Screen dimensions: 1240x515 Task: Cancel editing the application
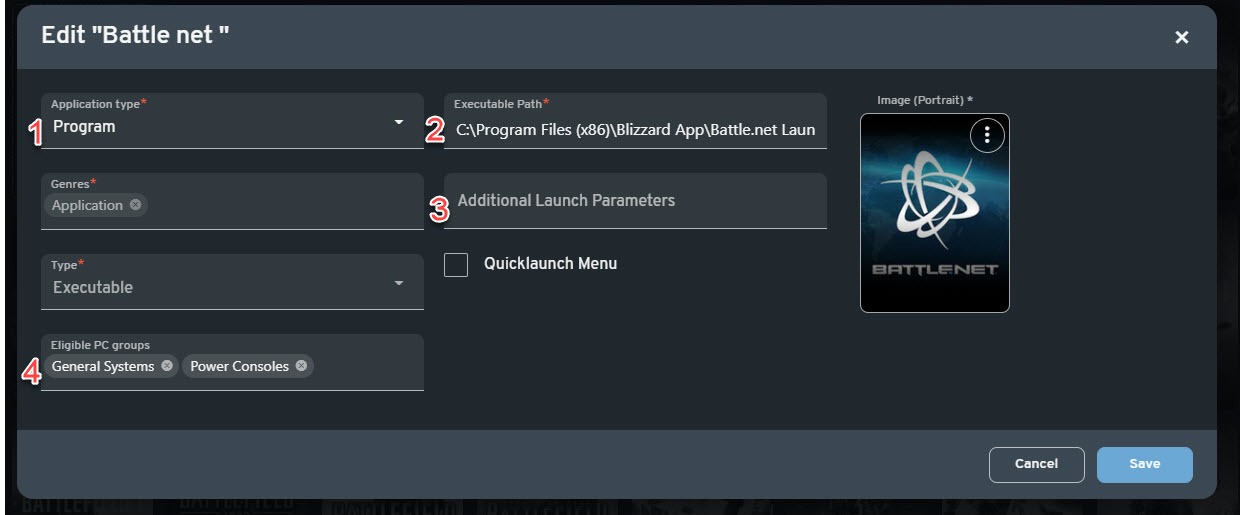coord(1036,464)
